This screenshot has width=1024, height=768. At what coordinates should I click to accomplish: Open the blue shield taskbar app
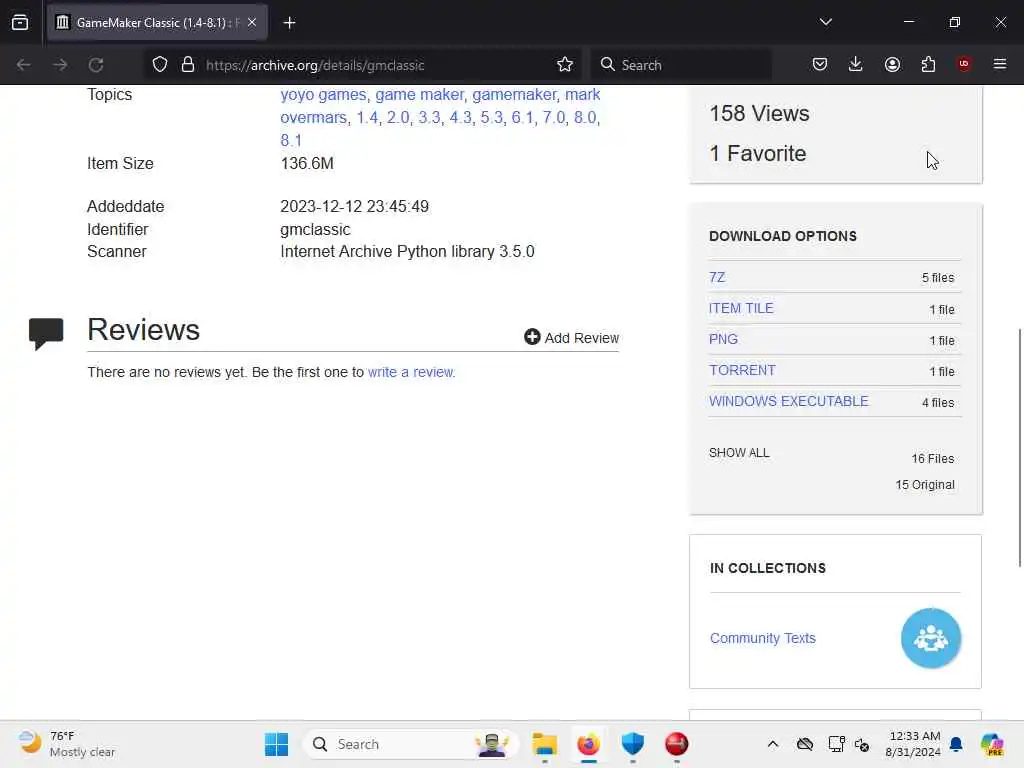[x=633, y=744]
